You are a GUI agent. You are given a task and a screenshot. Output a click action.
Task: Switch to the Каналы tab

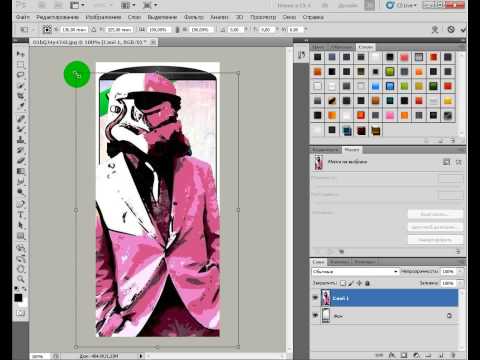click(x=339, y=262)
